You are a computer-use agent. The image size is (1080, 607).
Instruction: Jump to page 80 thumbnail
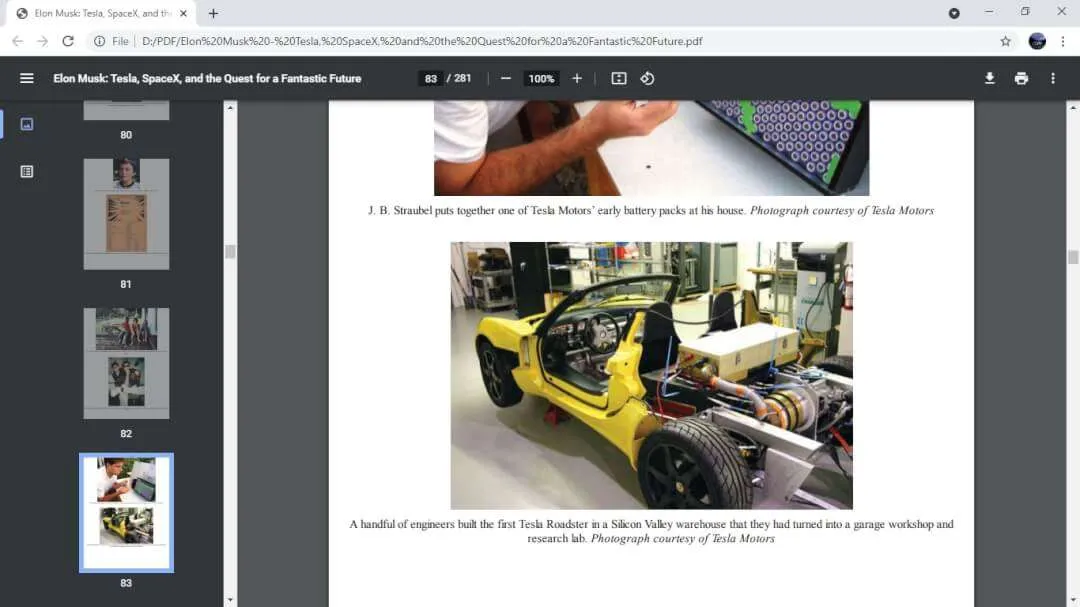tap(126, 110)
